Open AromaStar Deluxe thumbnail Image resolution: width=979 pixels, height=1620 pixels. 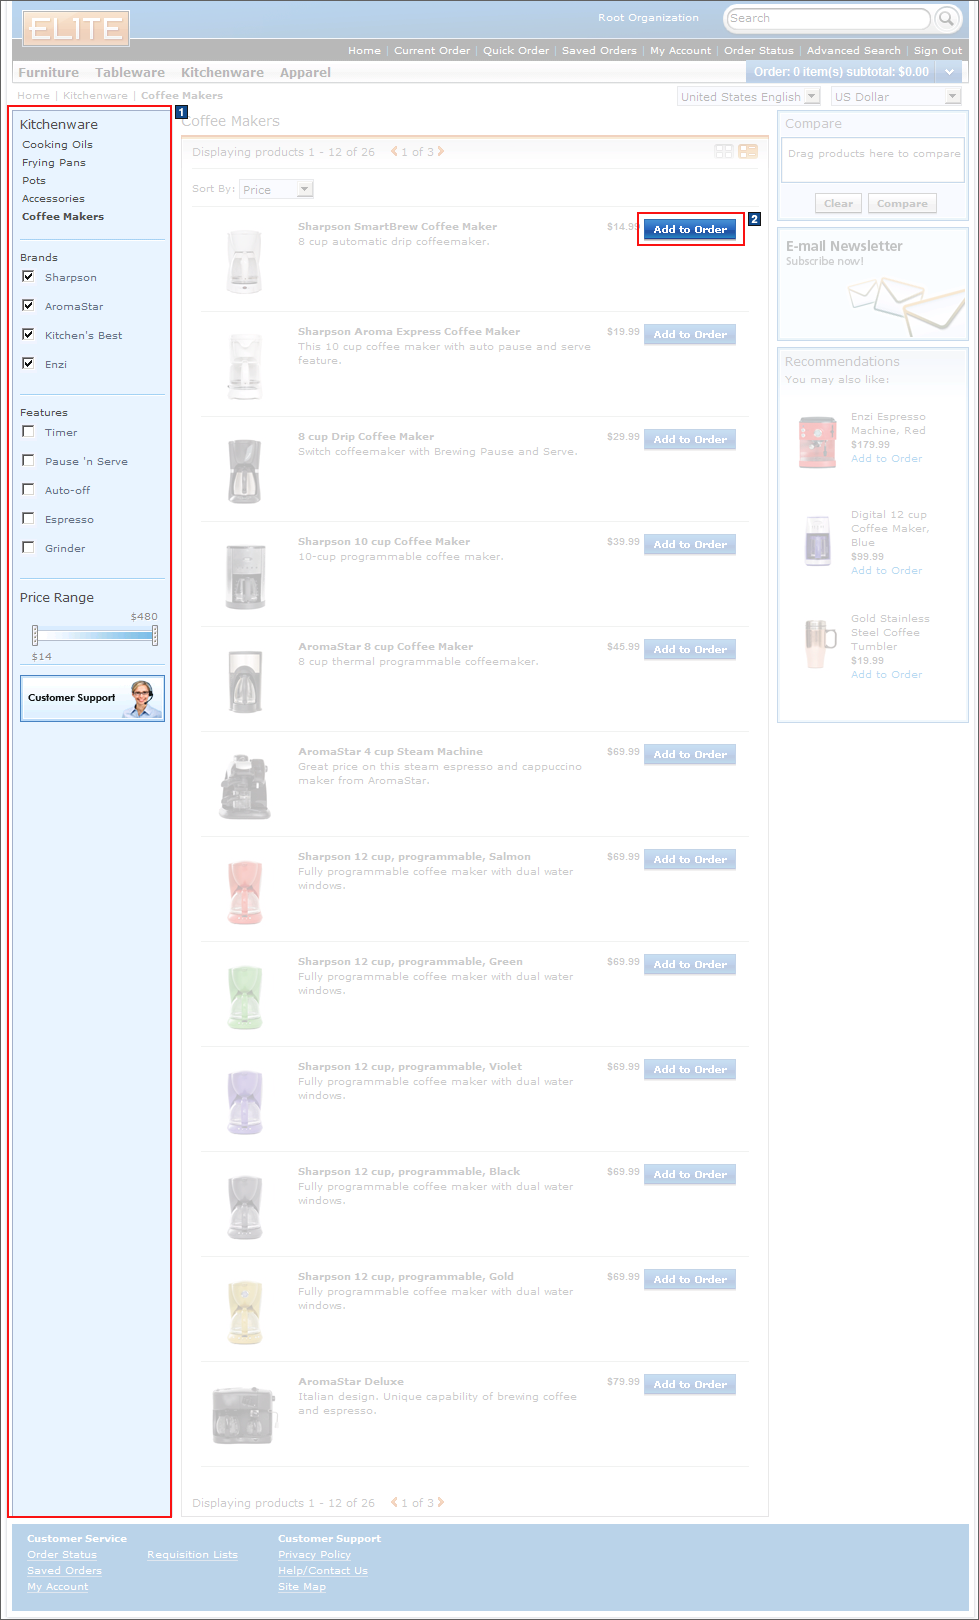click(x=244, y=1415)
